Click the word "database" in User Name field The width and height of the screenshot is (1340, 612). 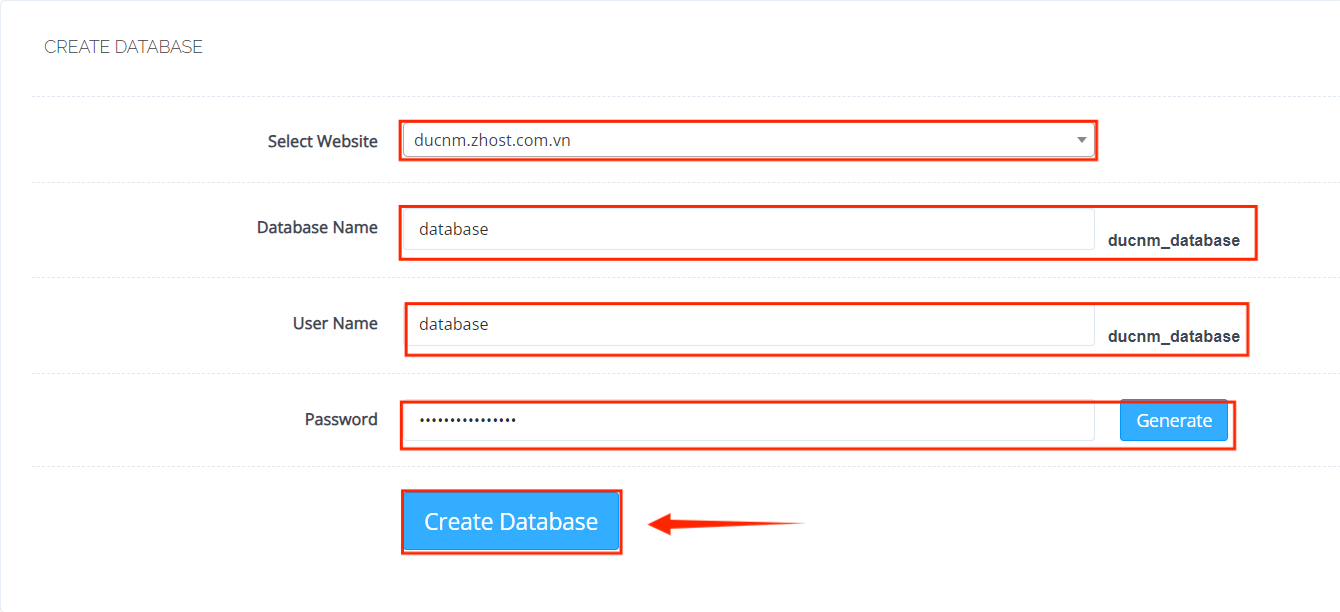click(x=453, y=324)
